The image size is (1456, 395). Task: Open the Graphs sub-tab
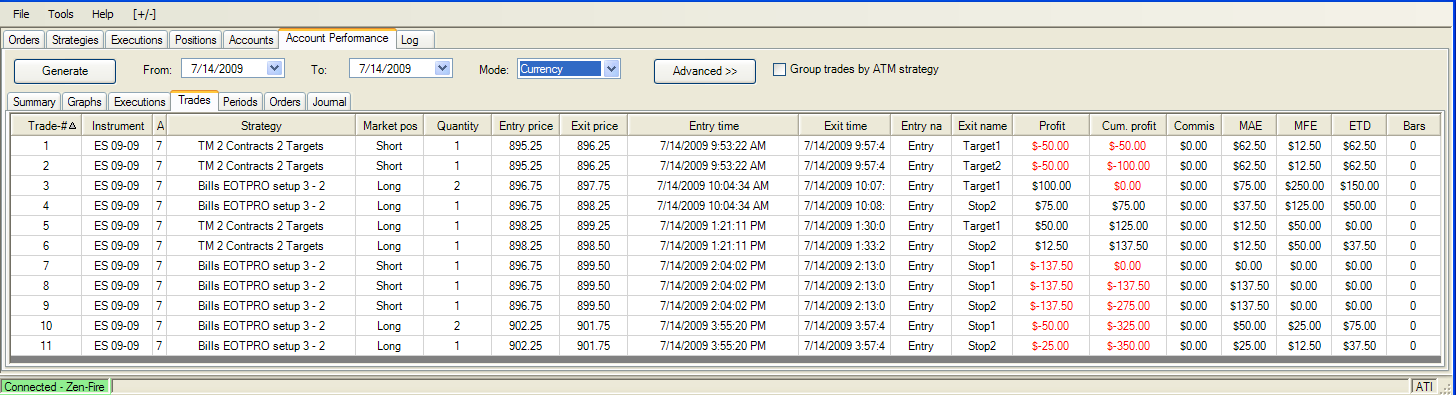point(85,102)
